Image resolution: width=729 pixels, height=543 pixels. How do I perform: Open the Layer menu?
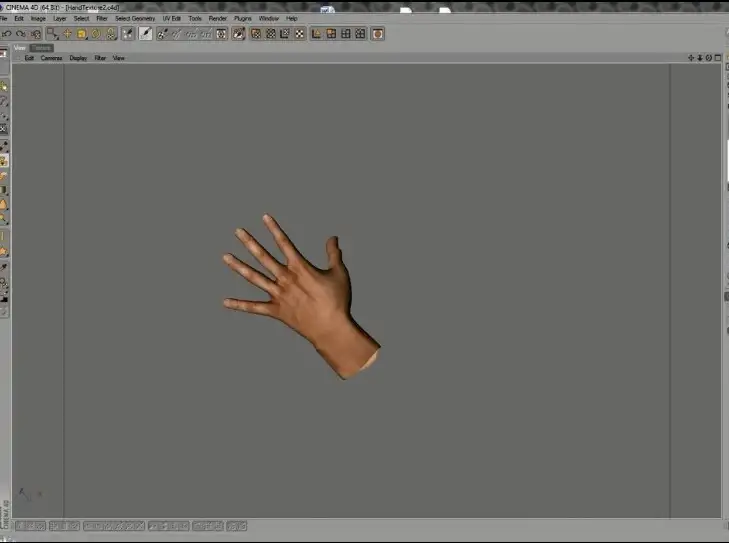pos(60,19)
